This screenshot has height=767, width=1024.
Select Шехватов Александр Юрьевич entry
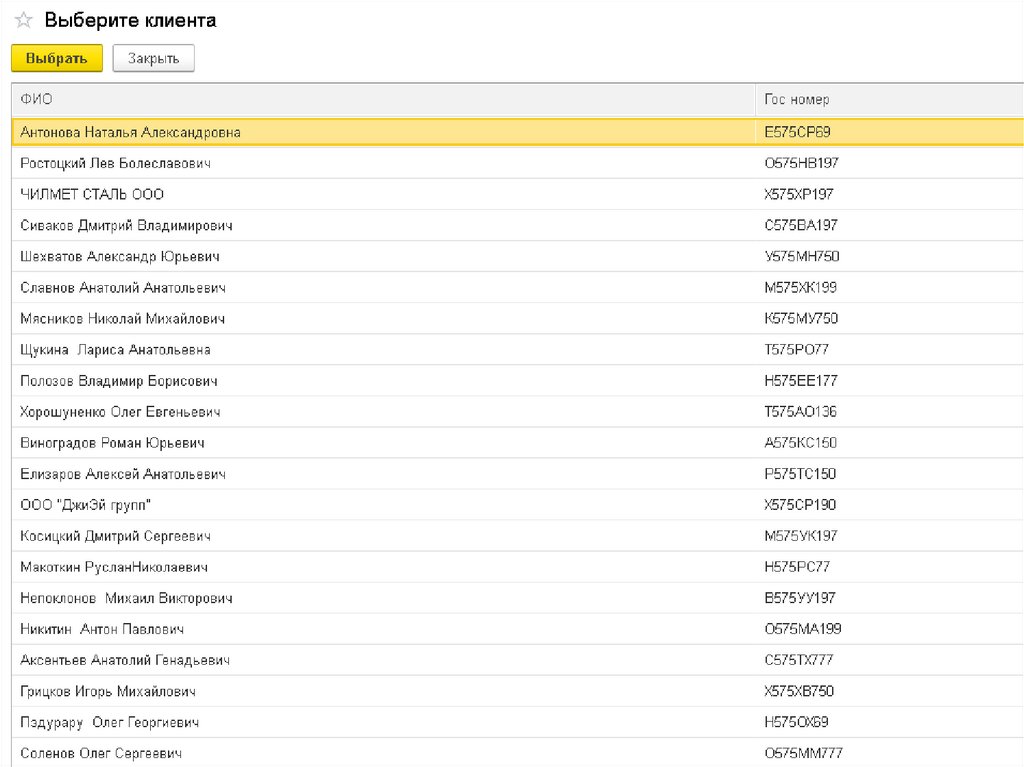pos(119,256)
